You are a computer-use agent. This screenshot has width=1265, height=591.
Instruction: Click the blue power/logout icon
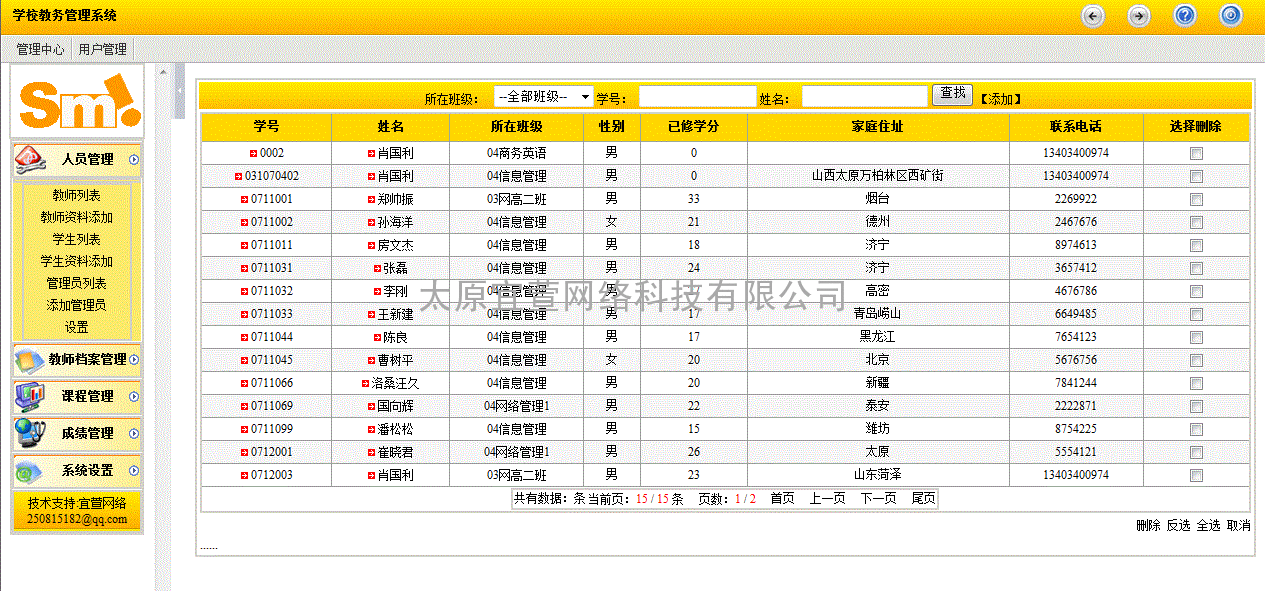1230,15
